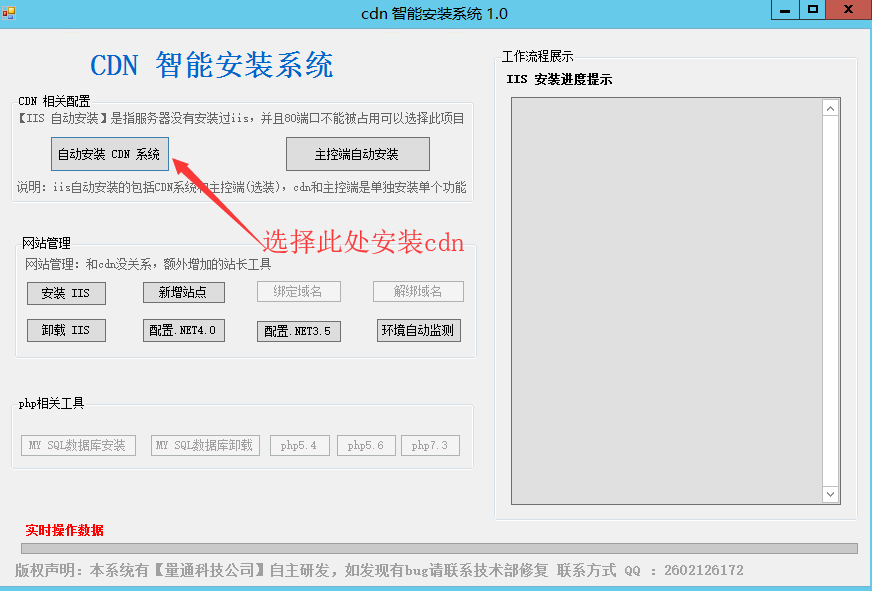Click the app icon in title bar
This screenshot has width=872, height=591.
(9, 11)
